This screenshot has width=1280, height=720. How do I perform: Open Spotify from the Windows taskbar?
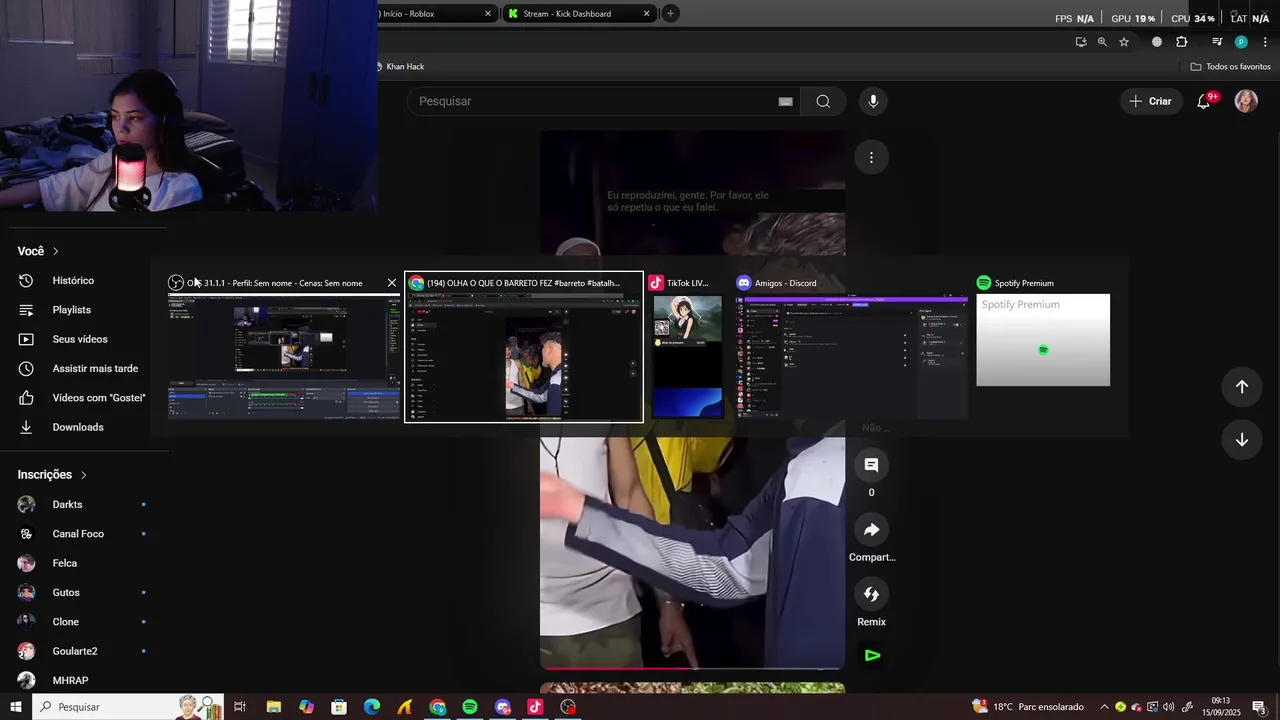click(x=470, y=707)
